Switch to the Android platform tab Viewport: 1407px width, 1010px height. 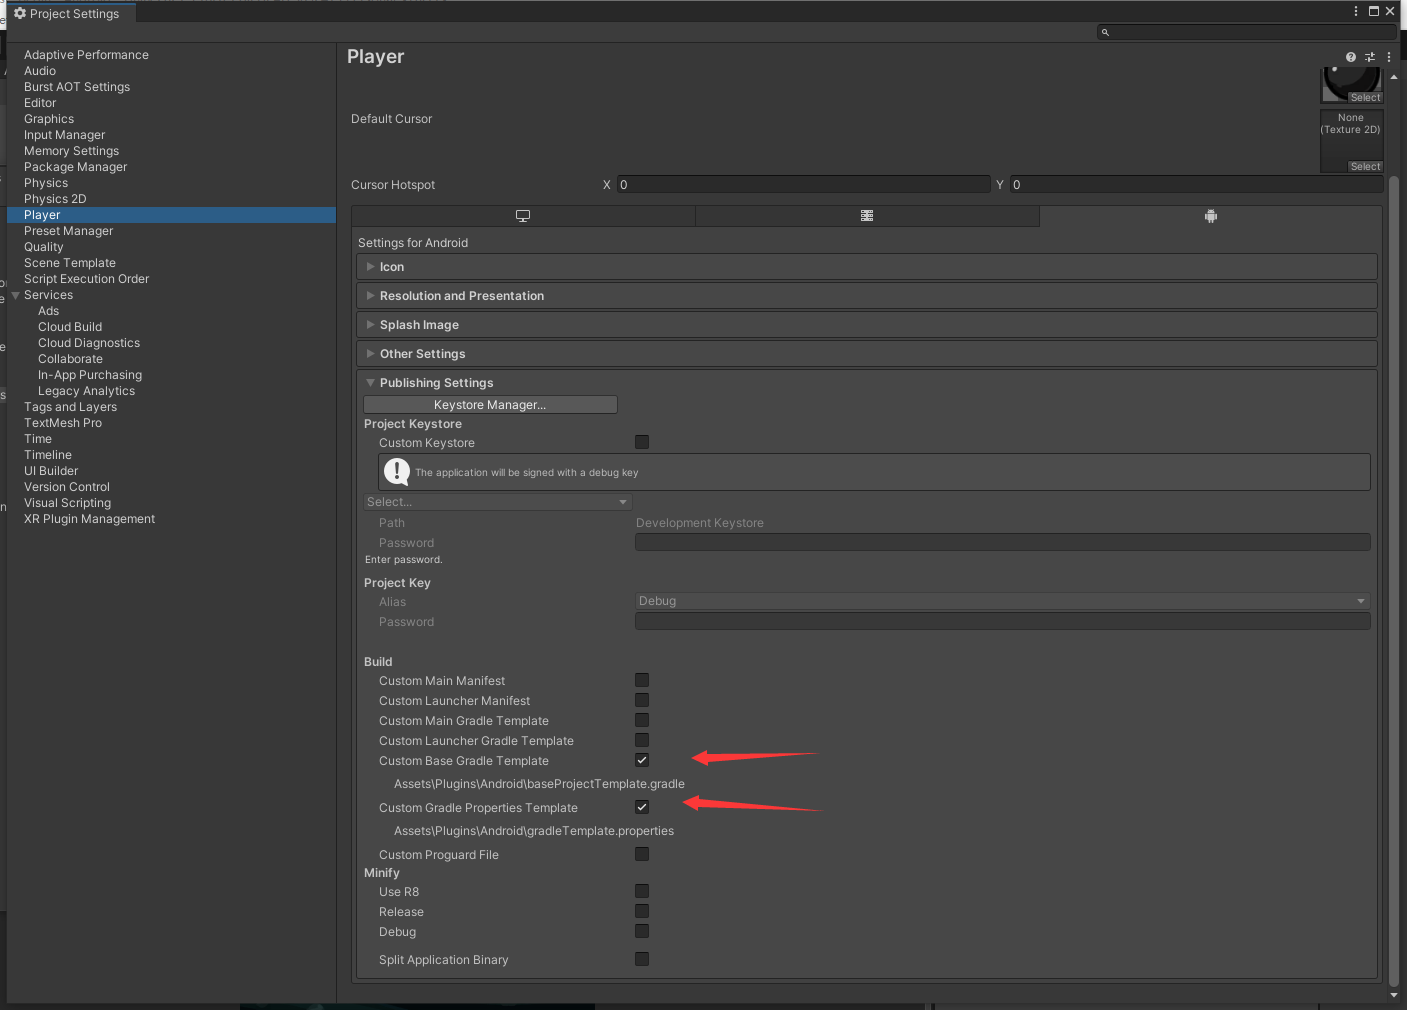tap(1211, 216)
